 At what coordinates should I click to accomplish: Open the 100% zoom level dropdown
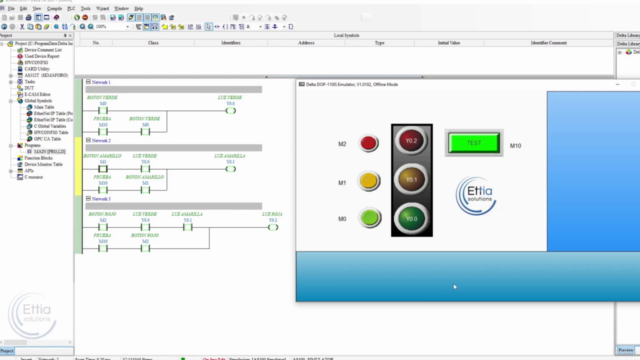pos(127,27)
